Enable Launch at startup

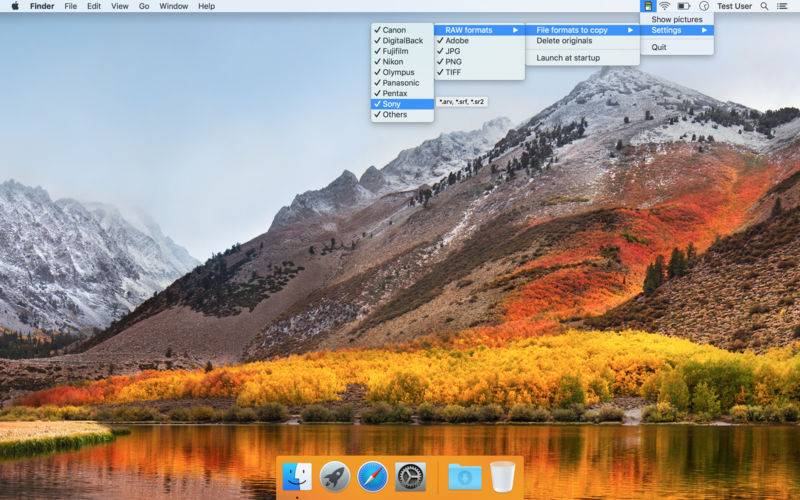tap(583, 58)
